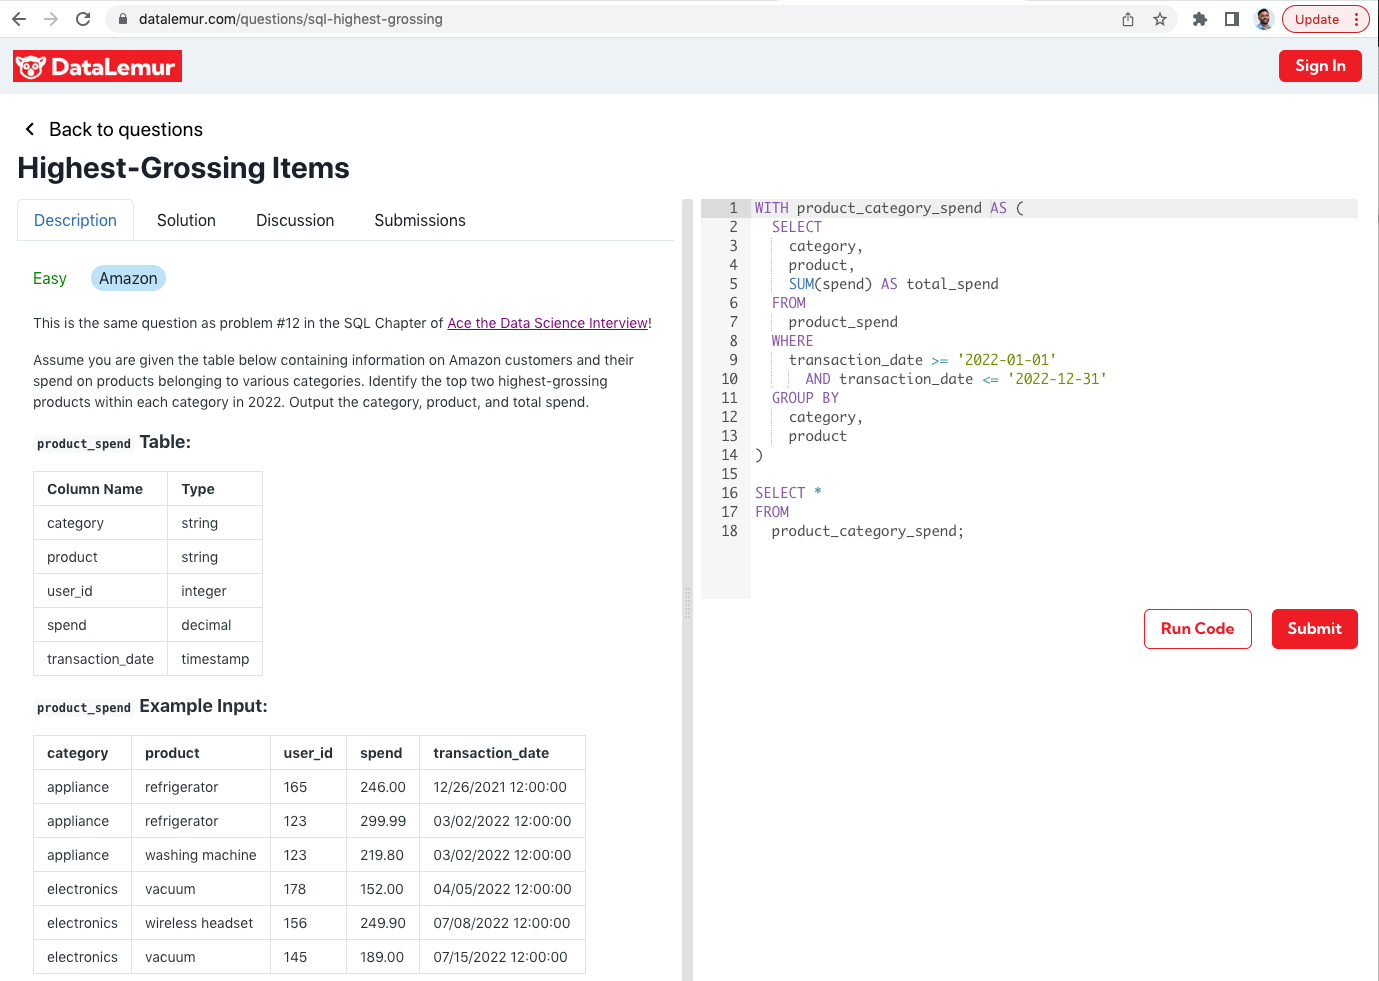Click the spend value 299.99
Viewport: 1379px width, 981px height.
(383, 821)
